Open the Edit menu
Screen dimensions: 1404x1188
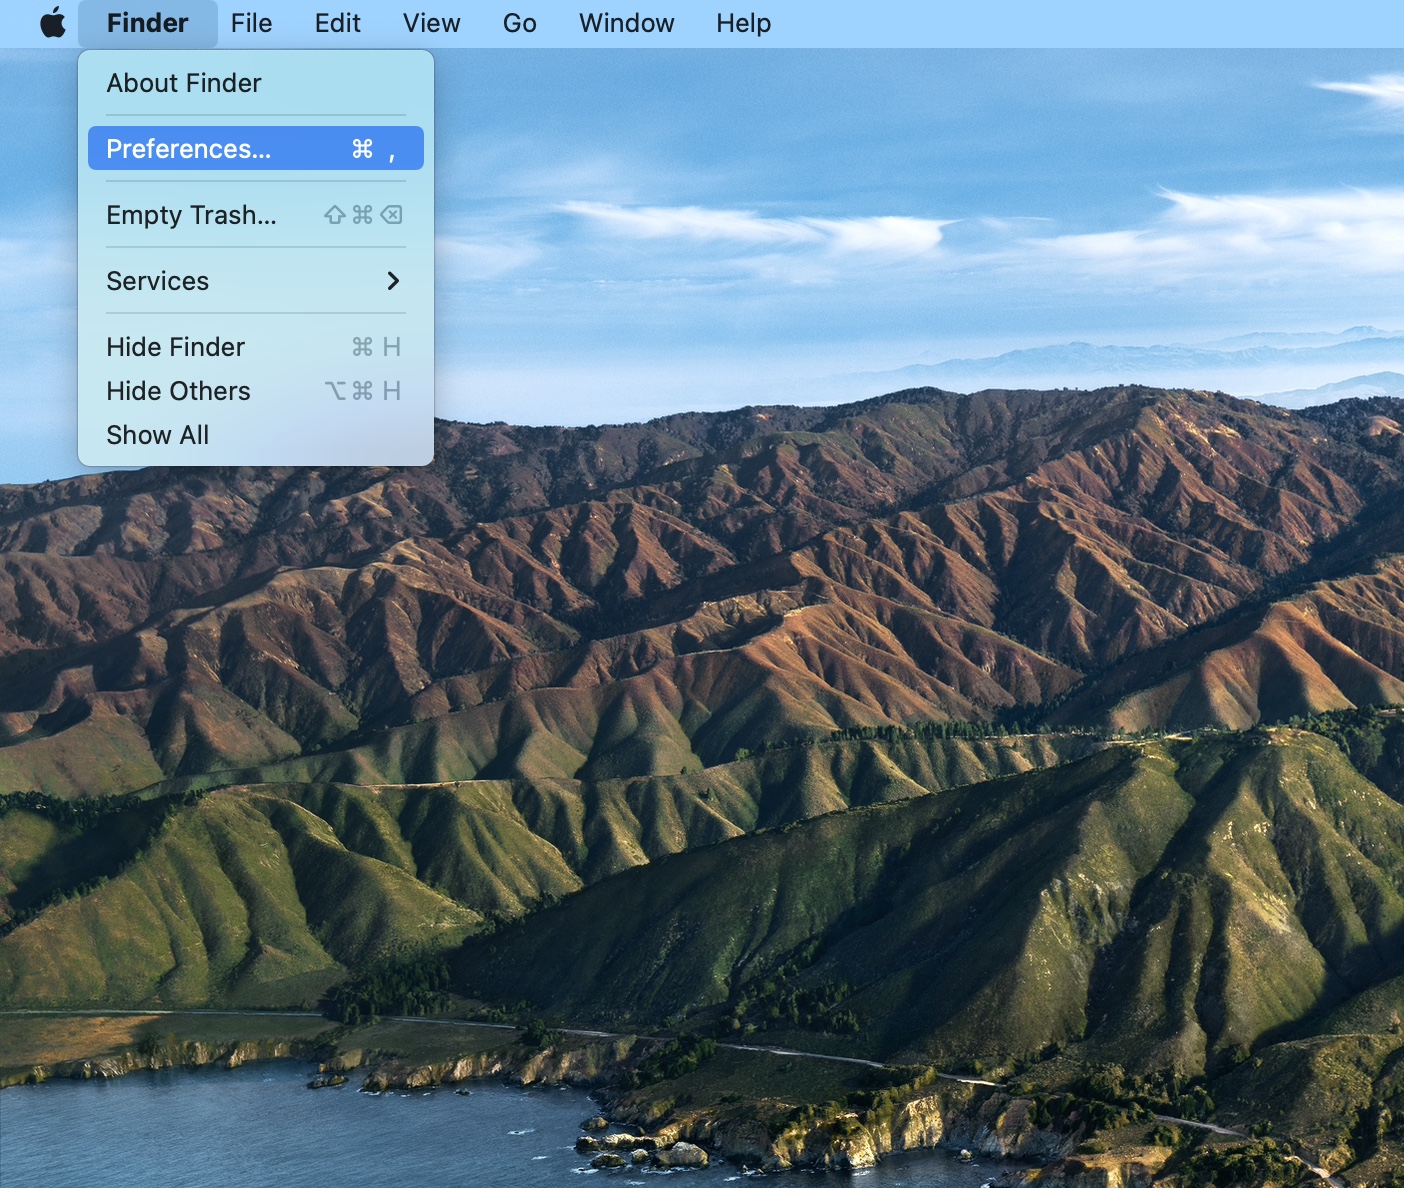pyautogui.click(x=338, y=23)
